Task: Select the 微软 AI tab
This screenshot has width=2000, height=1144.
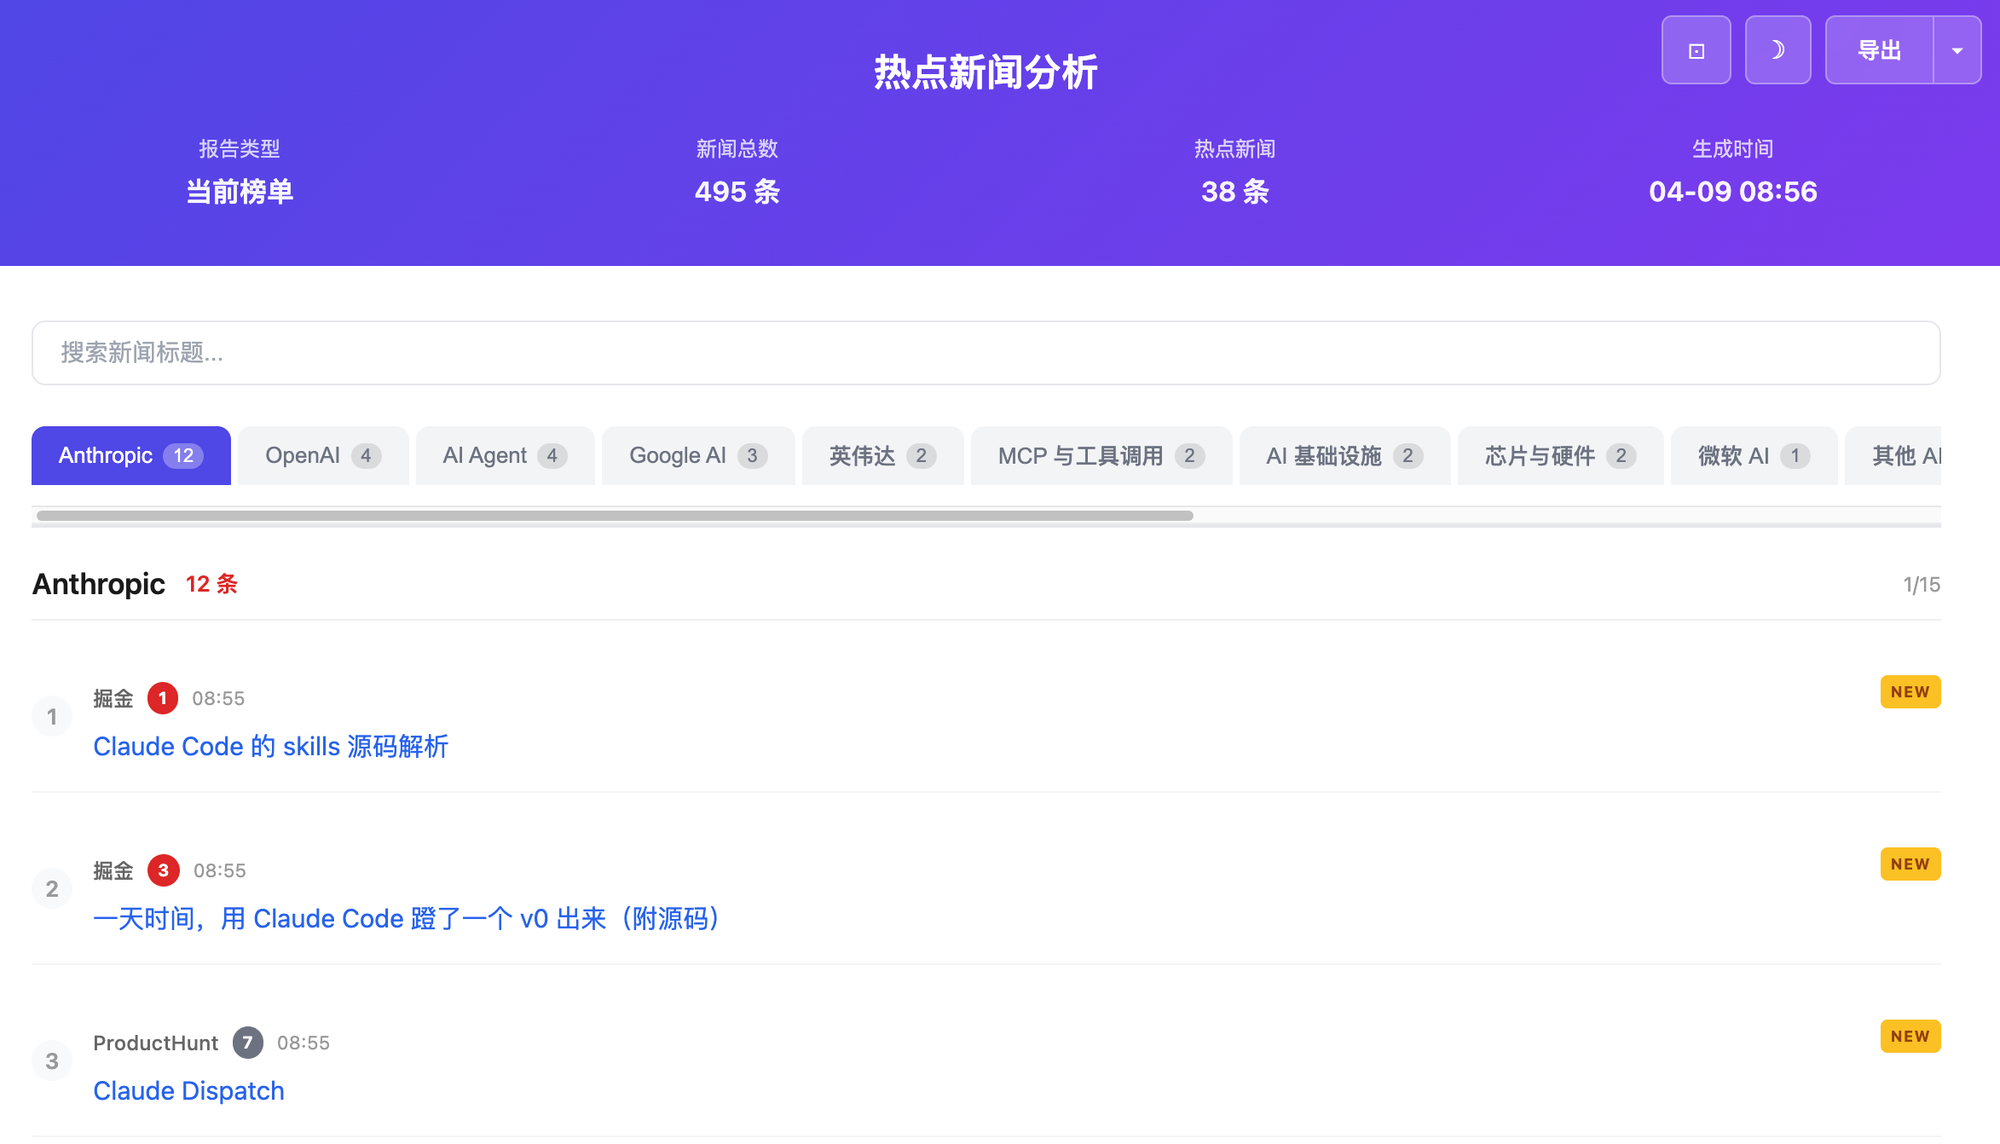Action: pos(1752,456)
